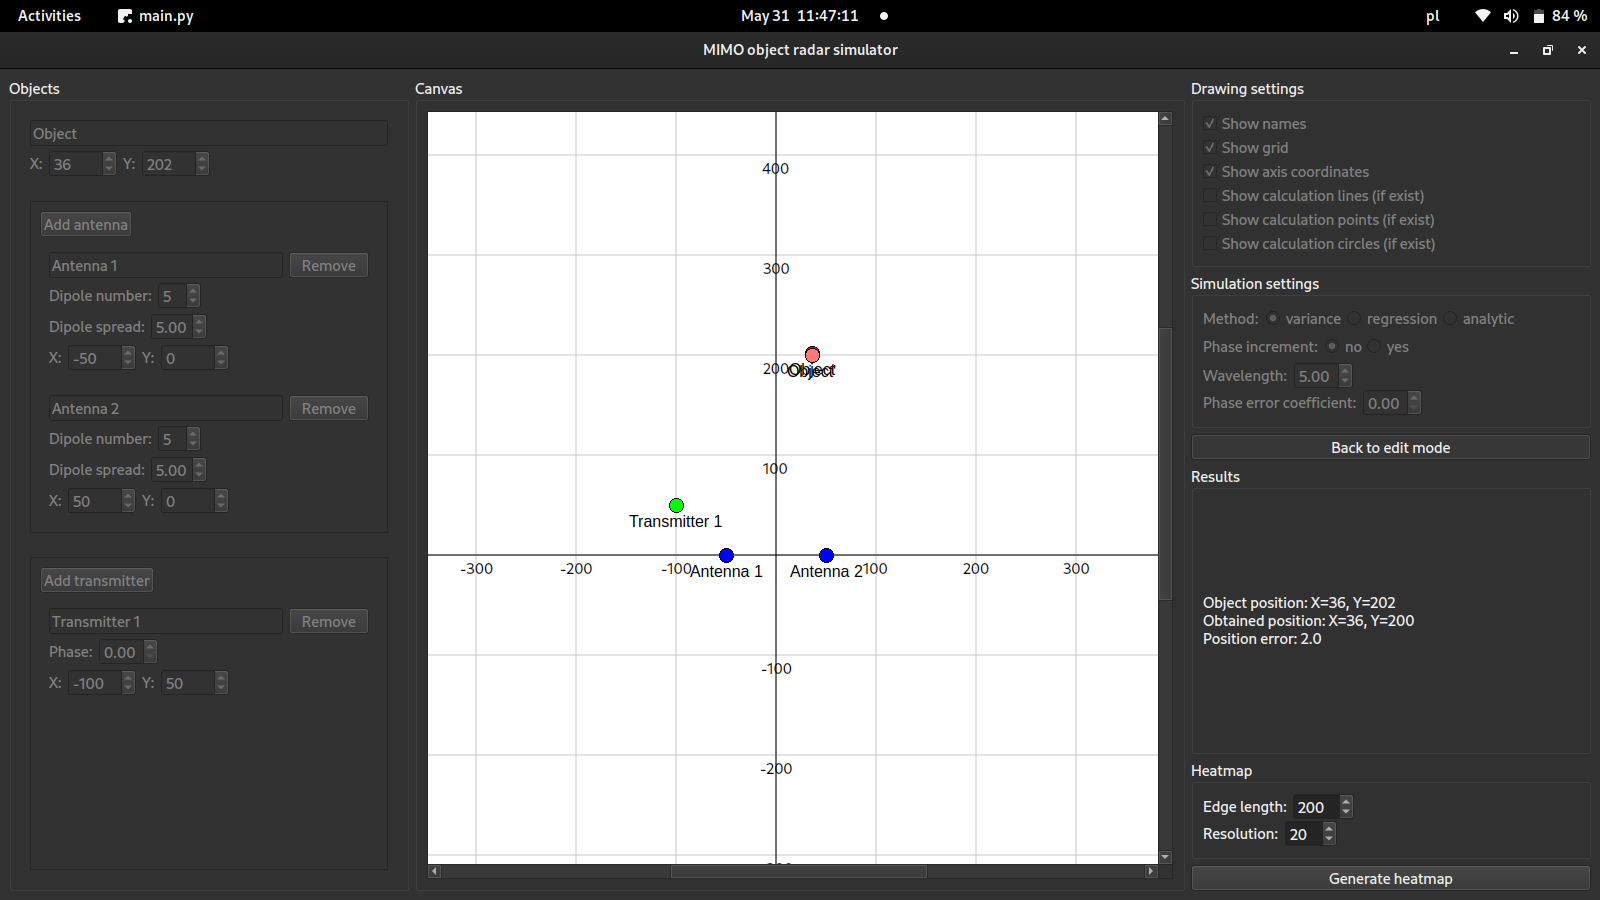Click the Resolution stepper arrows

click(x=1329, y=833)
